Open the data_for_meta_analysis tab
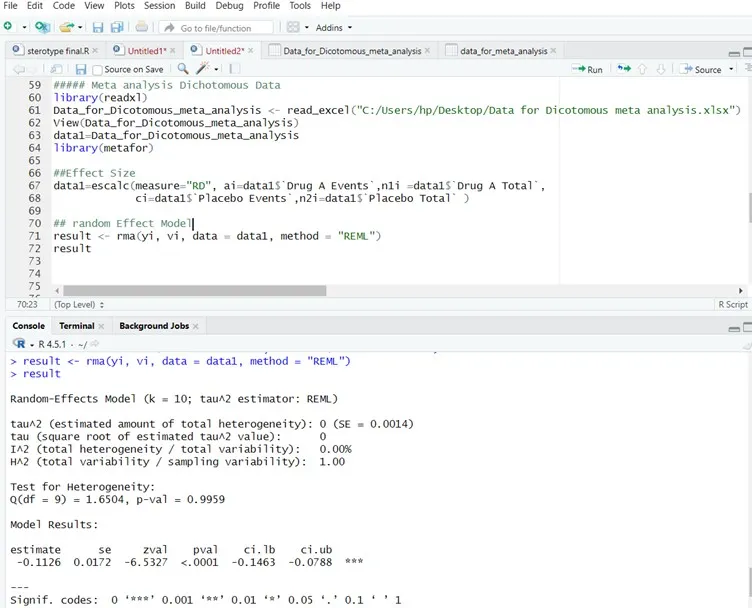This screenshot has width=752, height=608. (500, 51)
